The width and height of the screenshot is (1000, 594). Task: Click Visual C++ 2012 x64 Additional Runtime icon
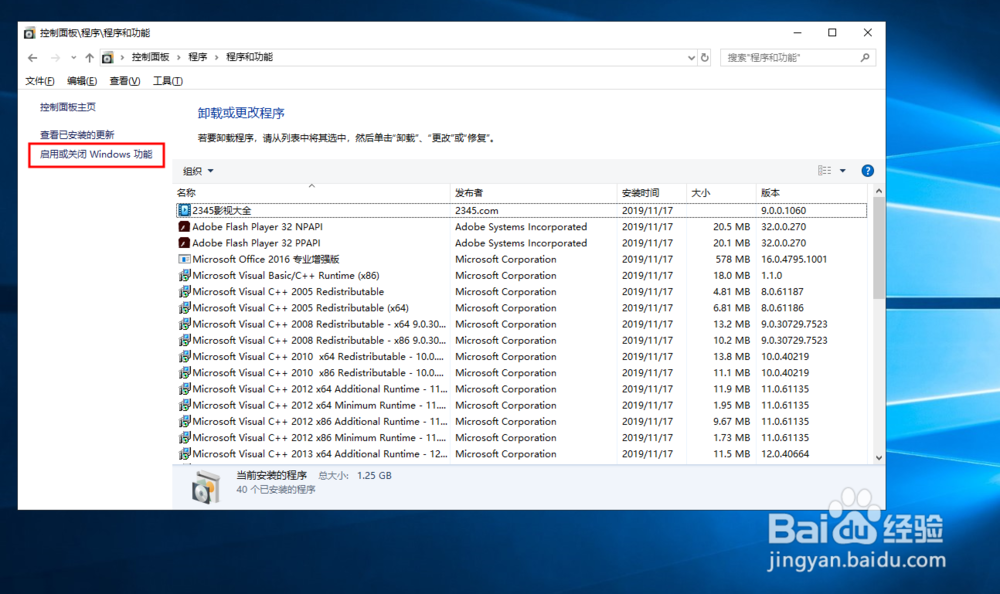[x=184, y=389]
